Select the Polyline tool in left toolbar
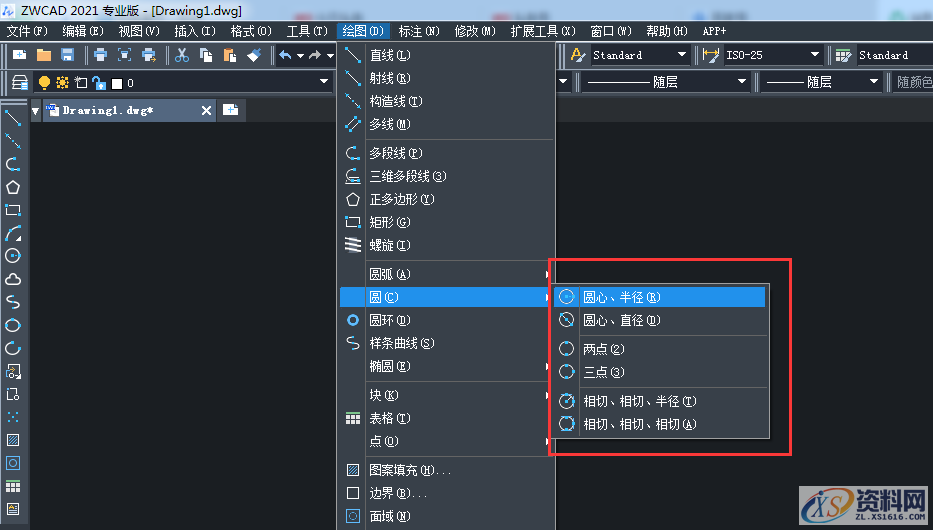Screen dimensions: 933x530 tap(13, 164)
